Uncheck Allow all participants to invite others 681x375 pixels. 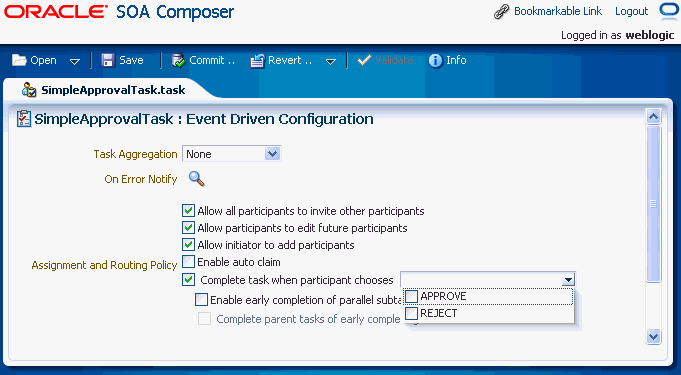click(x=188, y=211)
